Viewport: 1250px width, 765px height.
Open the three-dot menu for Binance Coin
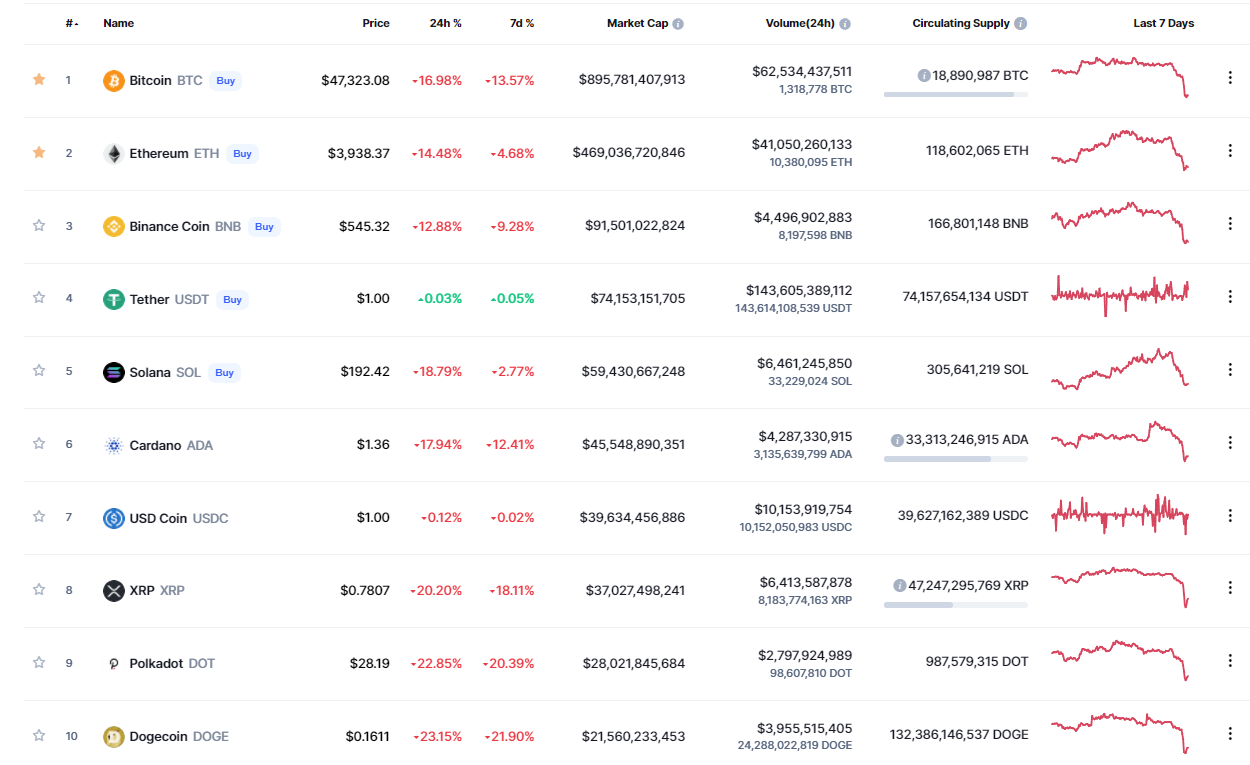click(x=1230, y=224)
